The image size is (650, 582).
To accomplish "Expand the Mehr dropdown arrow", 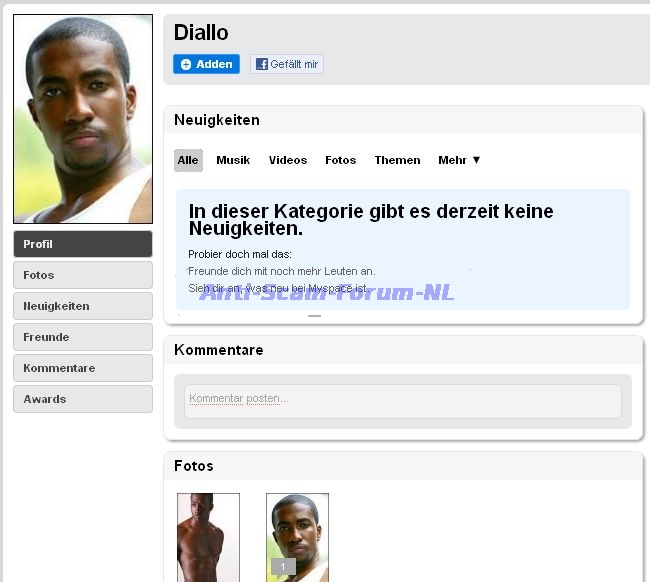I will pos(476,160).
